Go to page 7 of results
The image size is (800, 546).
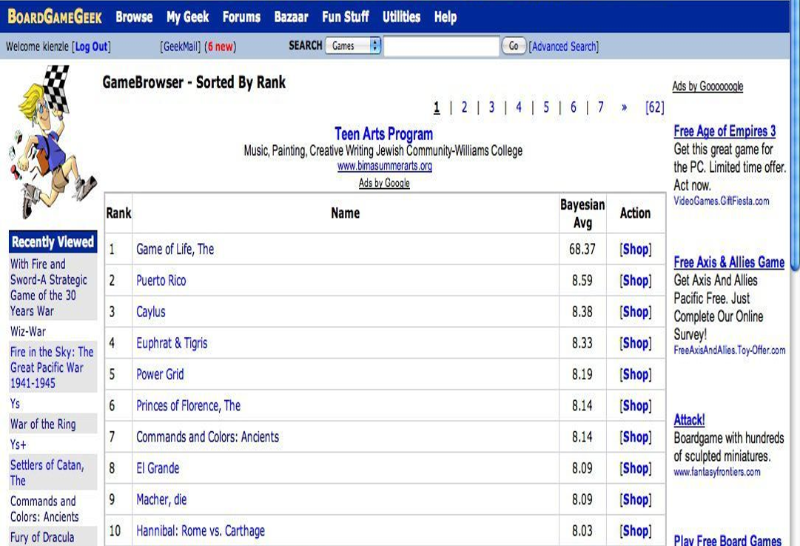601,107
